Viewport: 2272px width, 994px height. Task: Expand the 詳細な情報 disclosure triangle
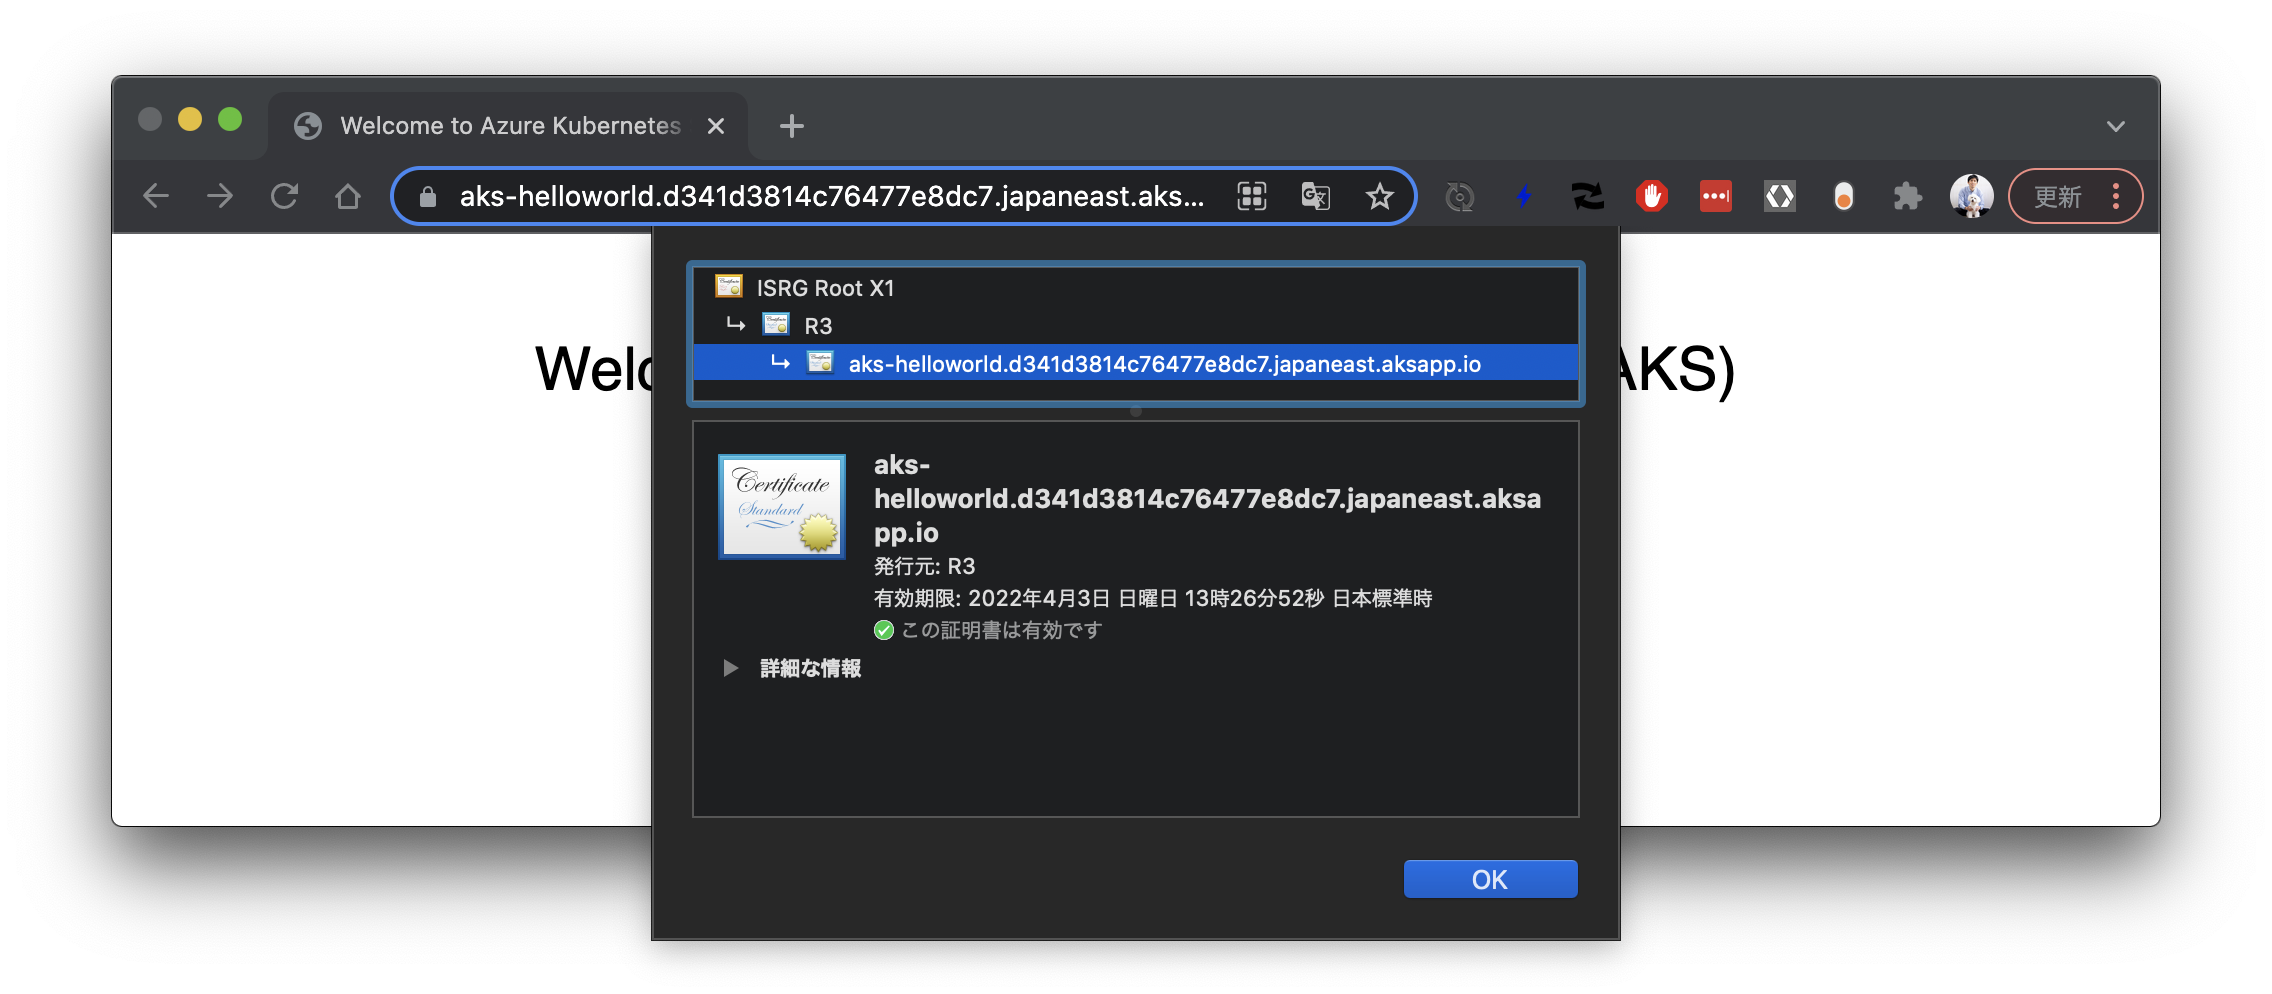[731, 668]
